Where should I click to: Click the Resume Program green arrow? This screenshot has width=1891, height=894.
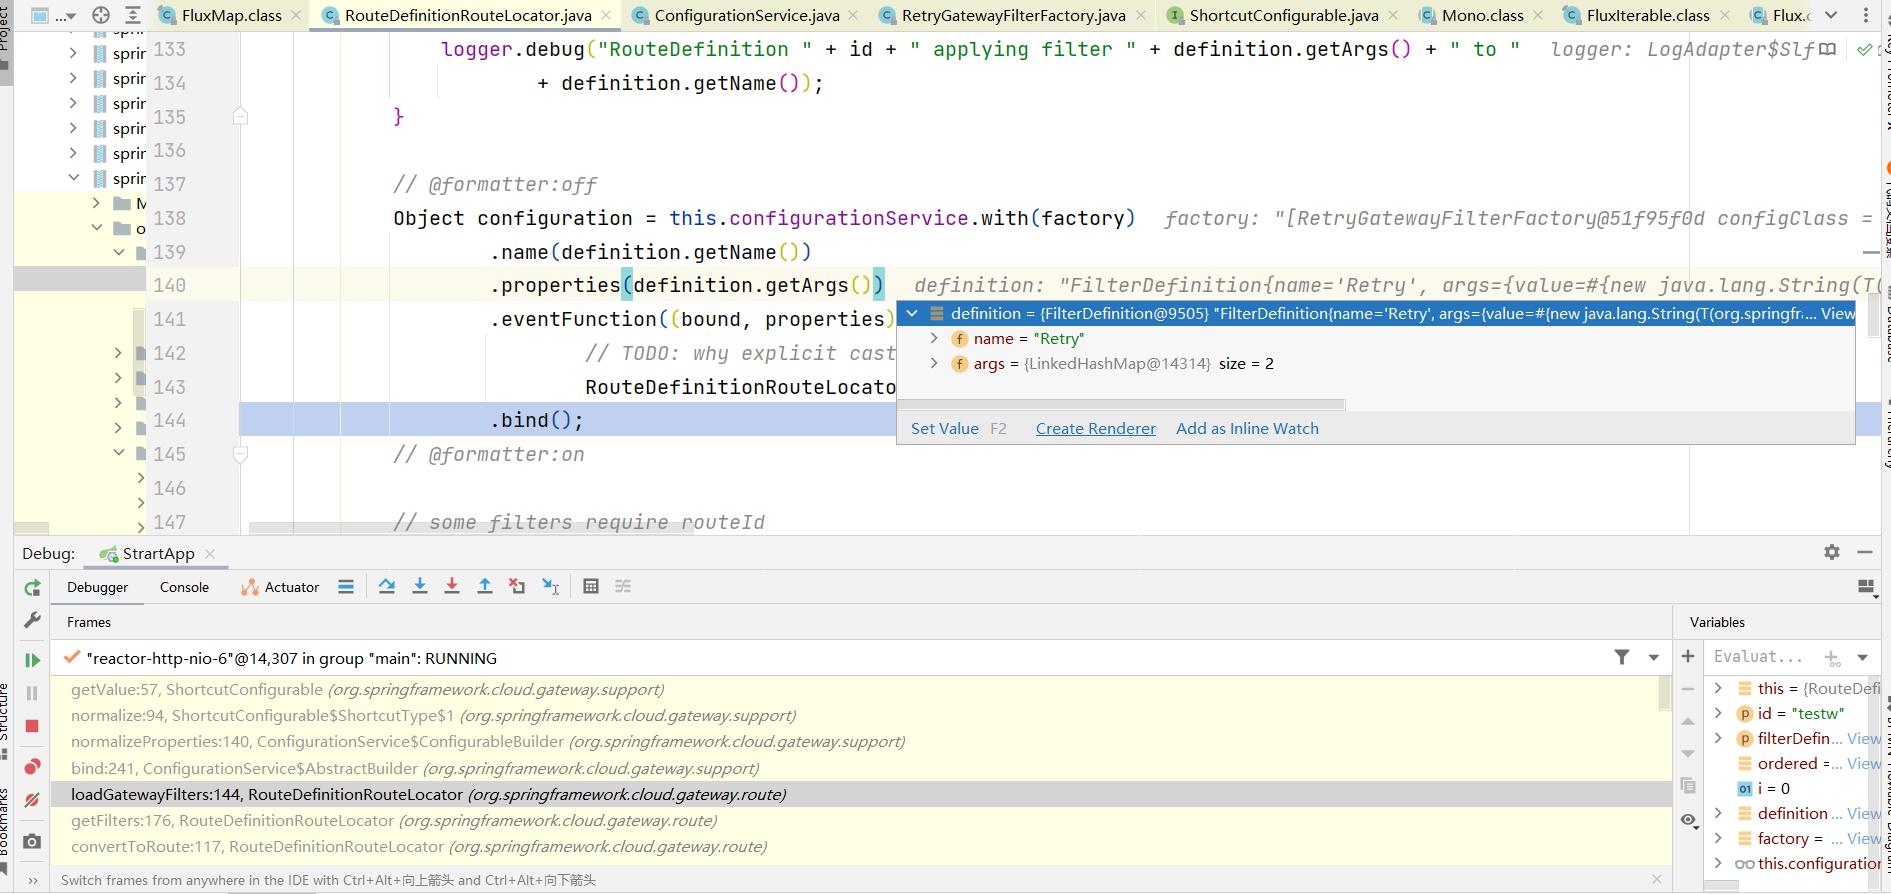(32, 660)
